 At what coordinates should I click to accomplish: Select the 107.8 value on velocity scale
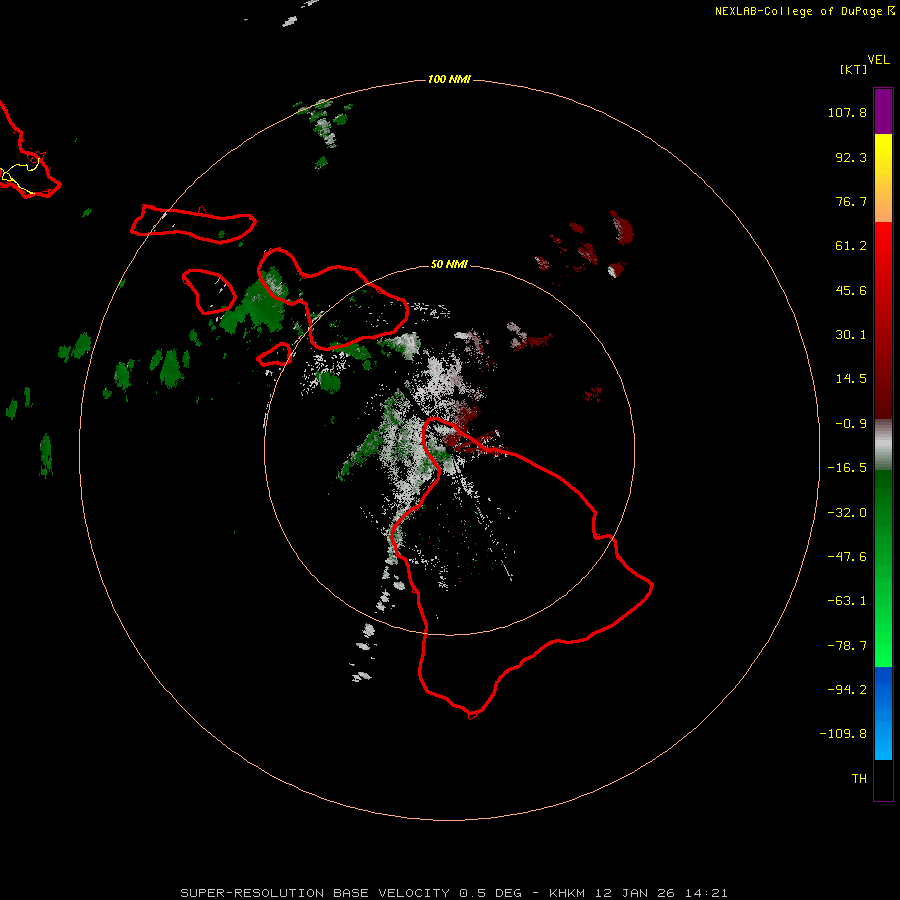(847, 112)
